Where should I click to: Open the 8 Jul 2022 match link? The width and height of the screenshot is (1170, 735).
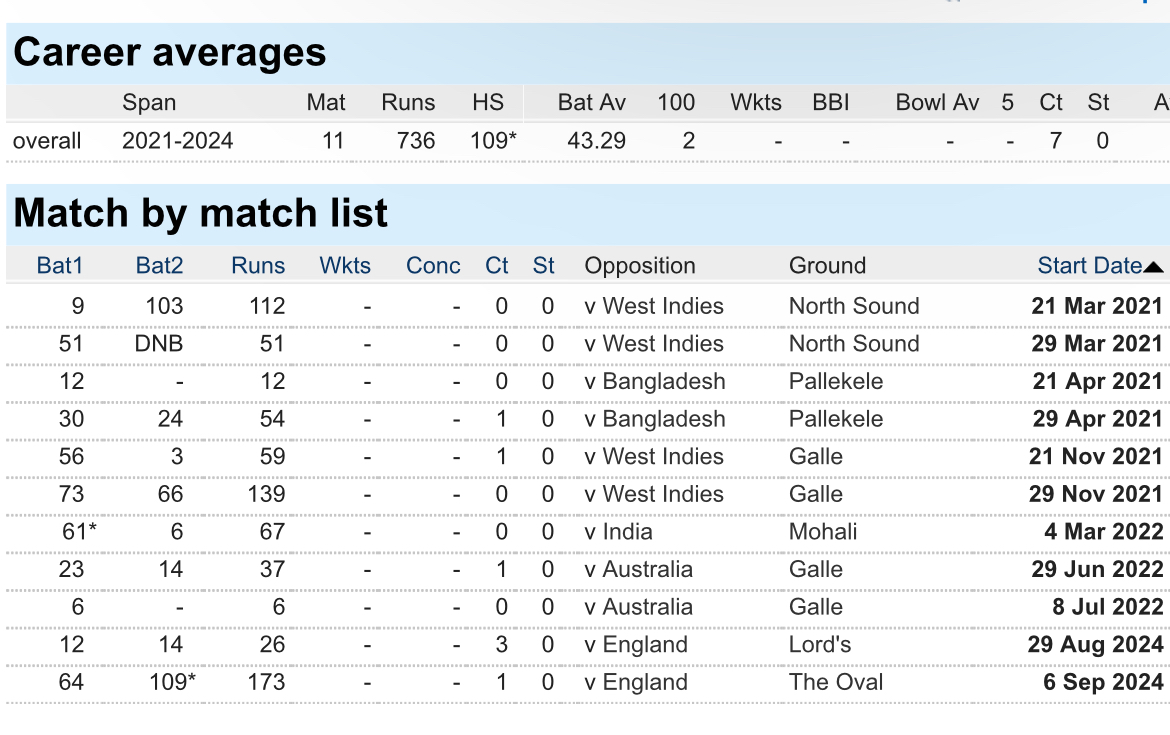(1107, 607)
